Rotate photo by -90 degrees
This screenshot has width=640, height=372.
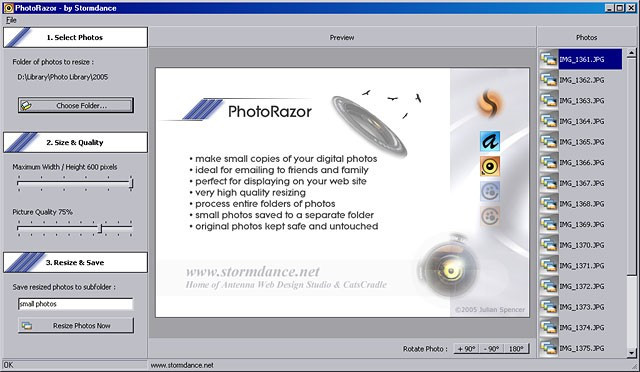(x=491, y=349)
